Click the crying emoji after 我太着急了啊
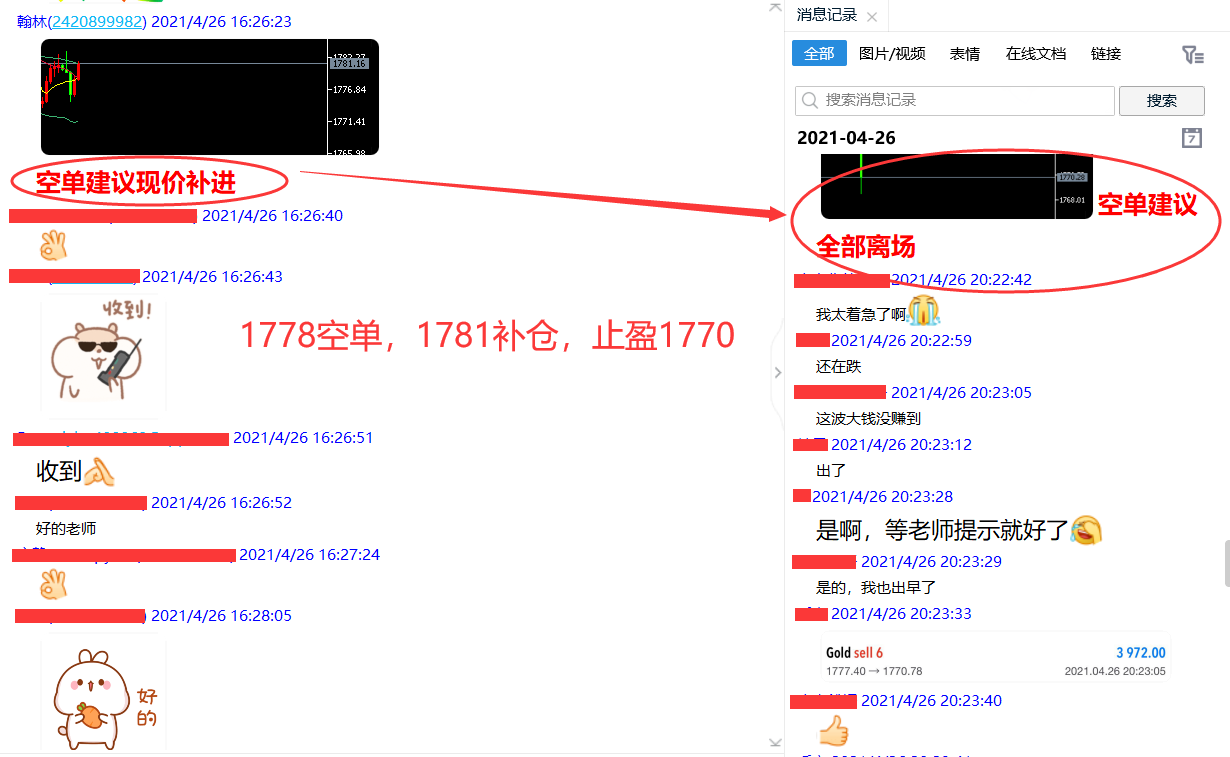1230x757 pixels. coord(923,311)
